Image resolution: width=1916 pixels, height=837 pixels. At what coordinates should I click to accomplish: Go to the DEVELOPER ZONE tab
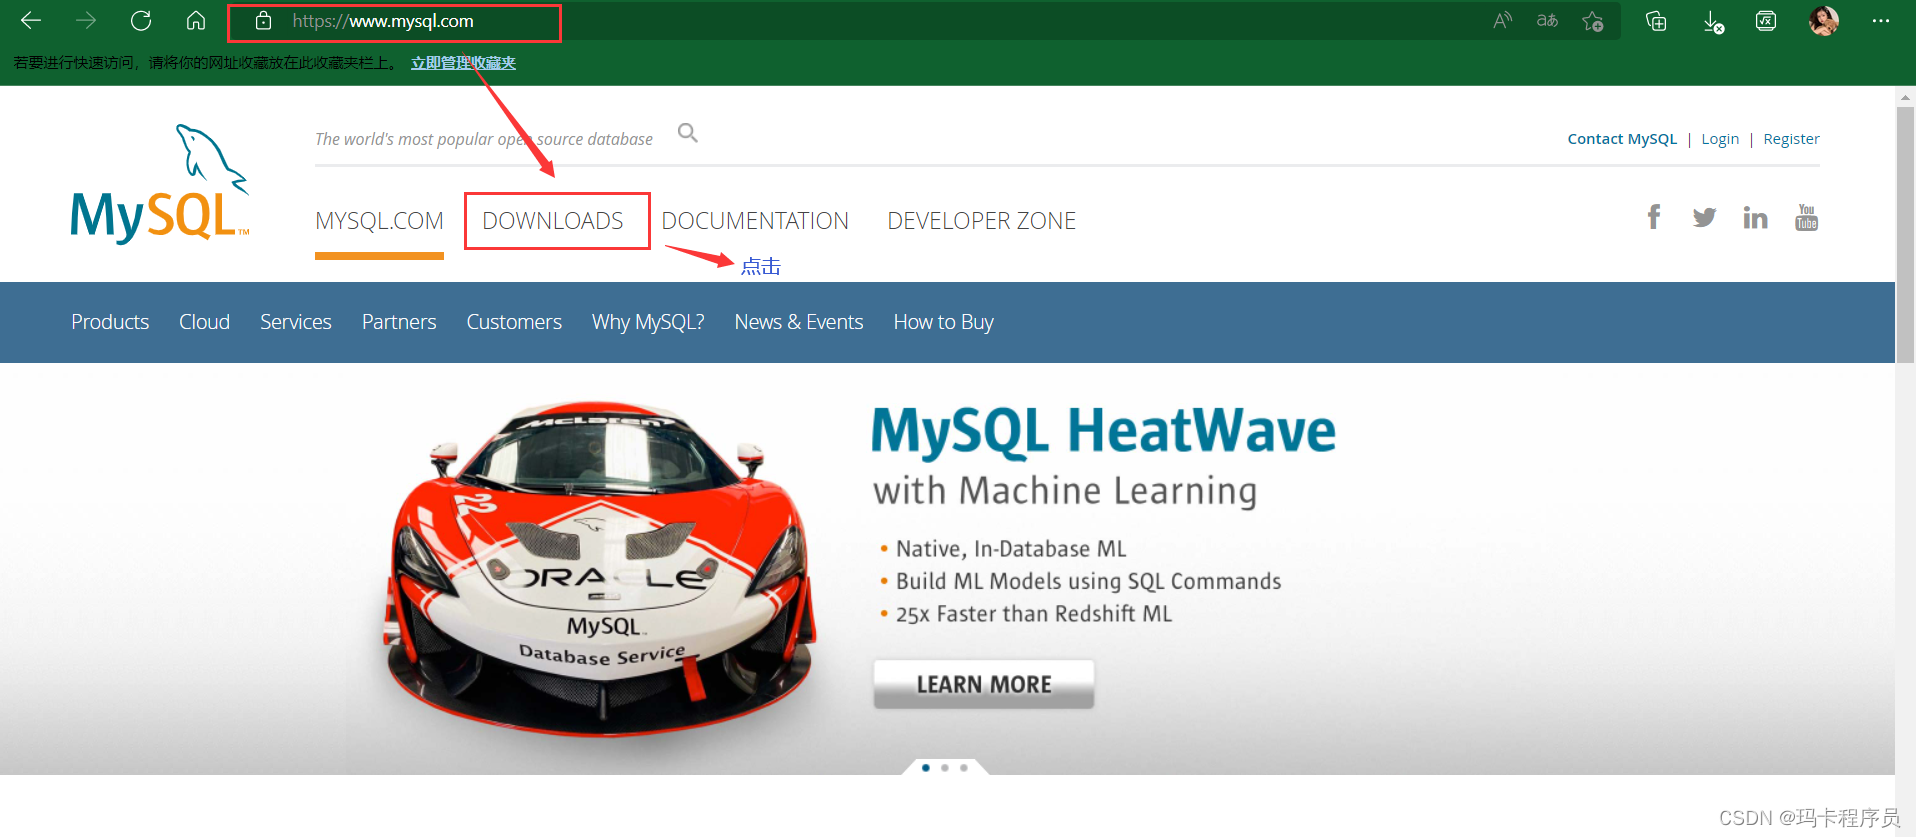click(981, 221)
